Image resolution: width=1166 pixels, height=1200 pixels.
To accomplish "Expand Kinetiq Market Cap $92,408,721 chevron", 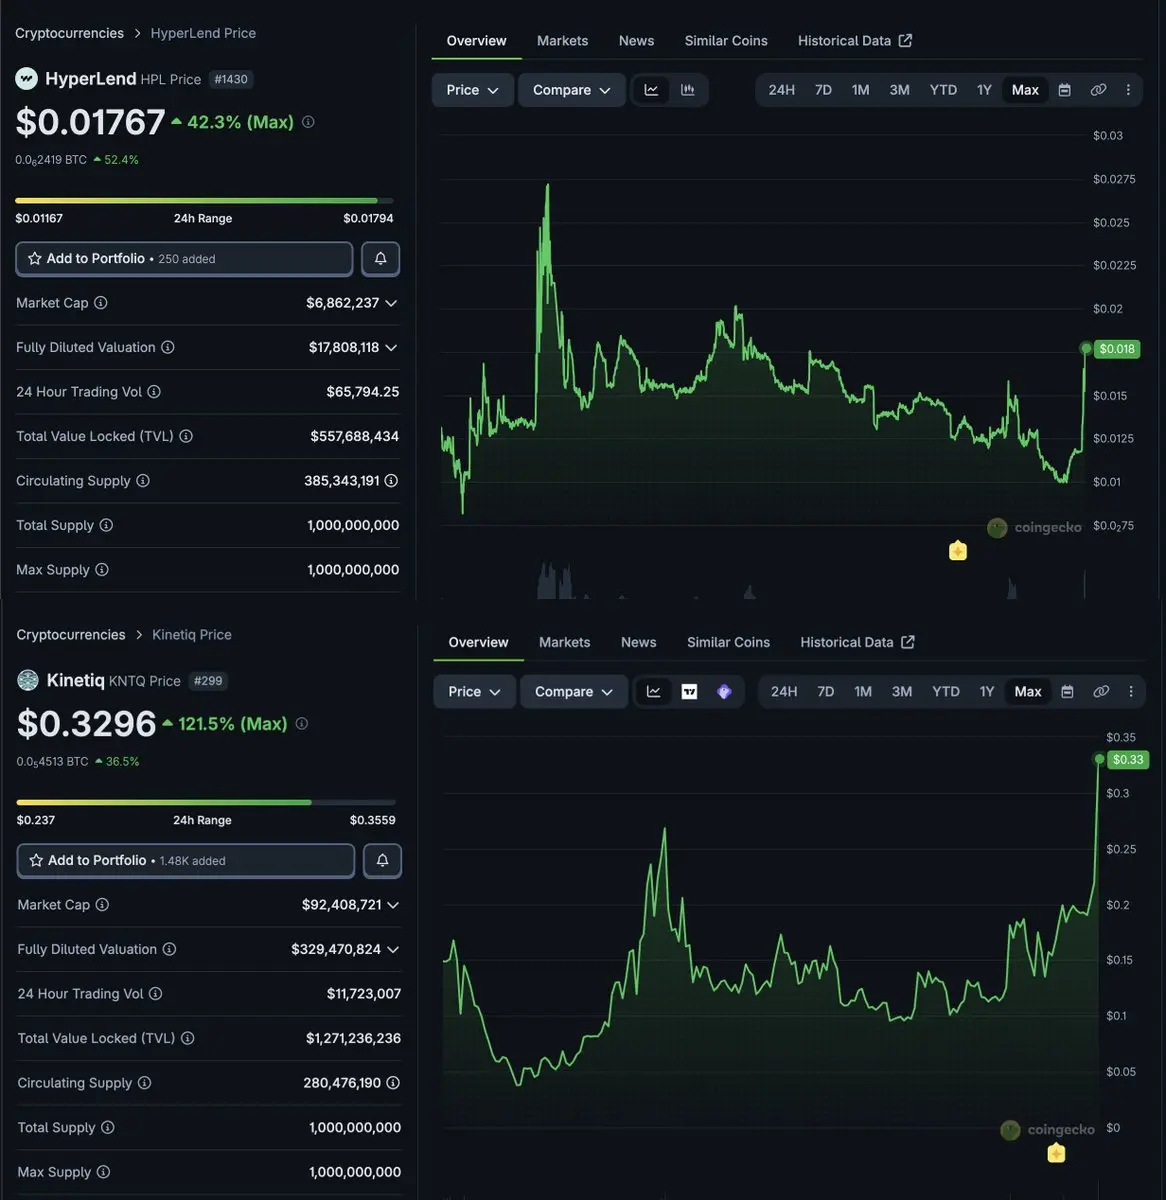I will [x=393, y=905].
